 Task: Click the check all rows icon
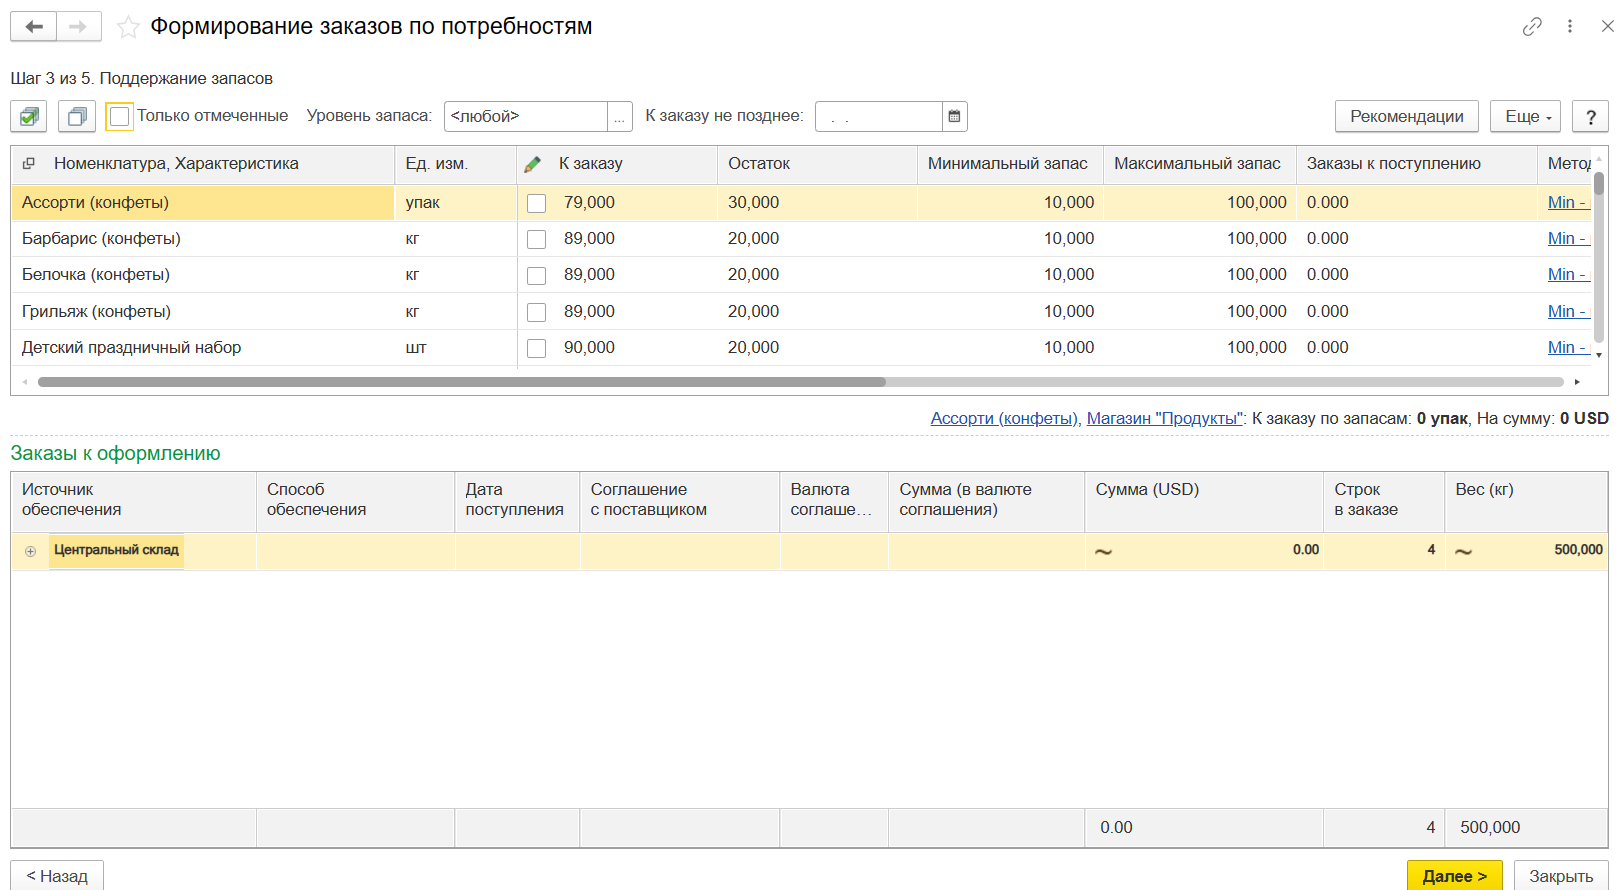point(29,117)
